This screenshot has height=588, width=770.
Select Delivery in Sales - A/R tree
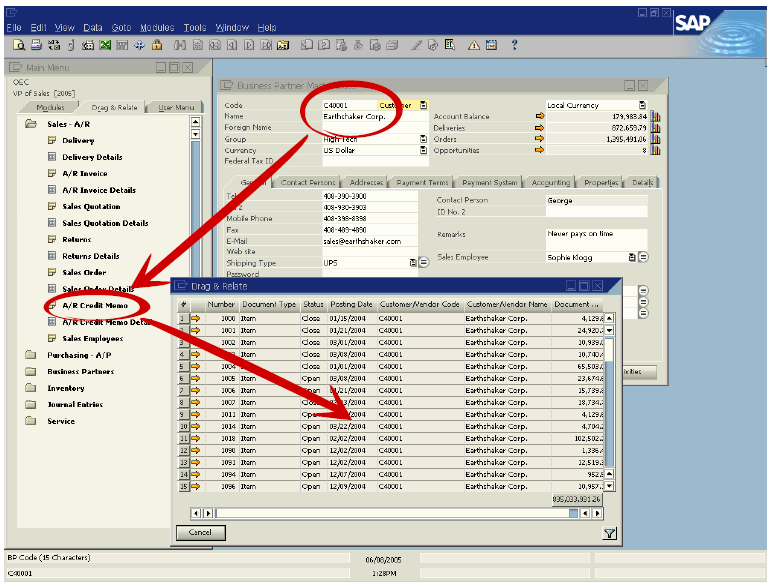tap(78, 140)
